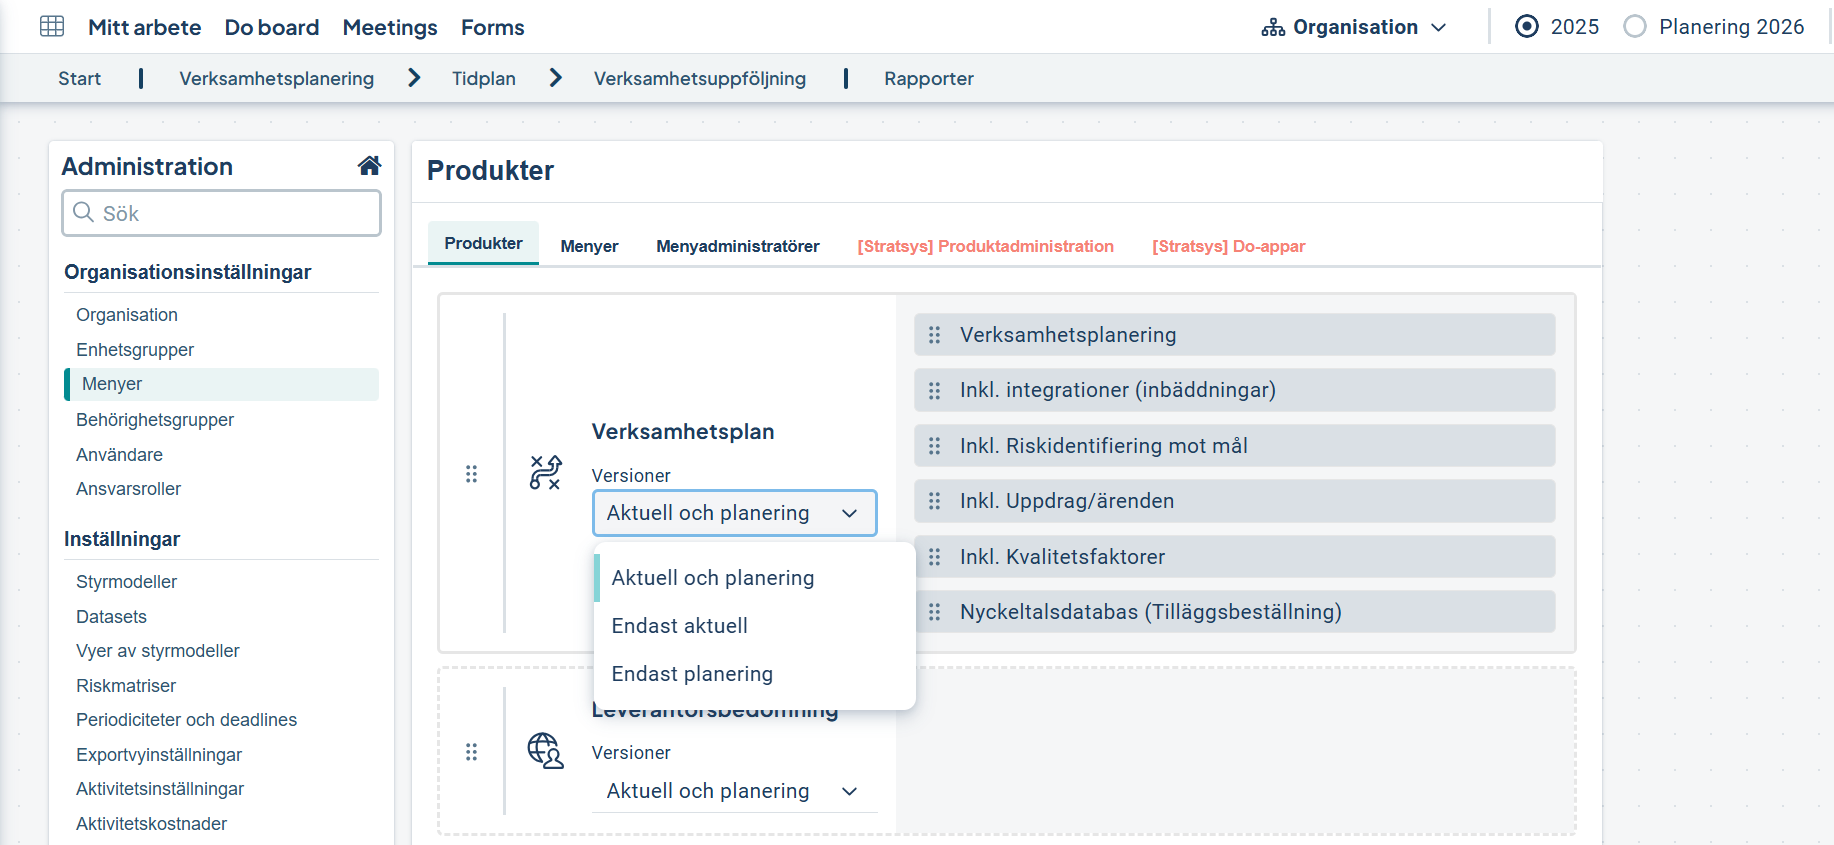Click the grid app launcher icon

pyautogui.click(x=52, y=27)
